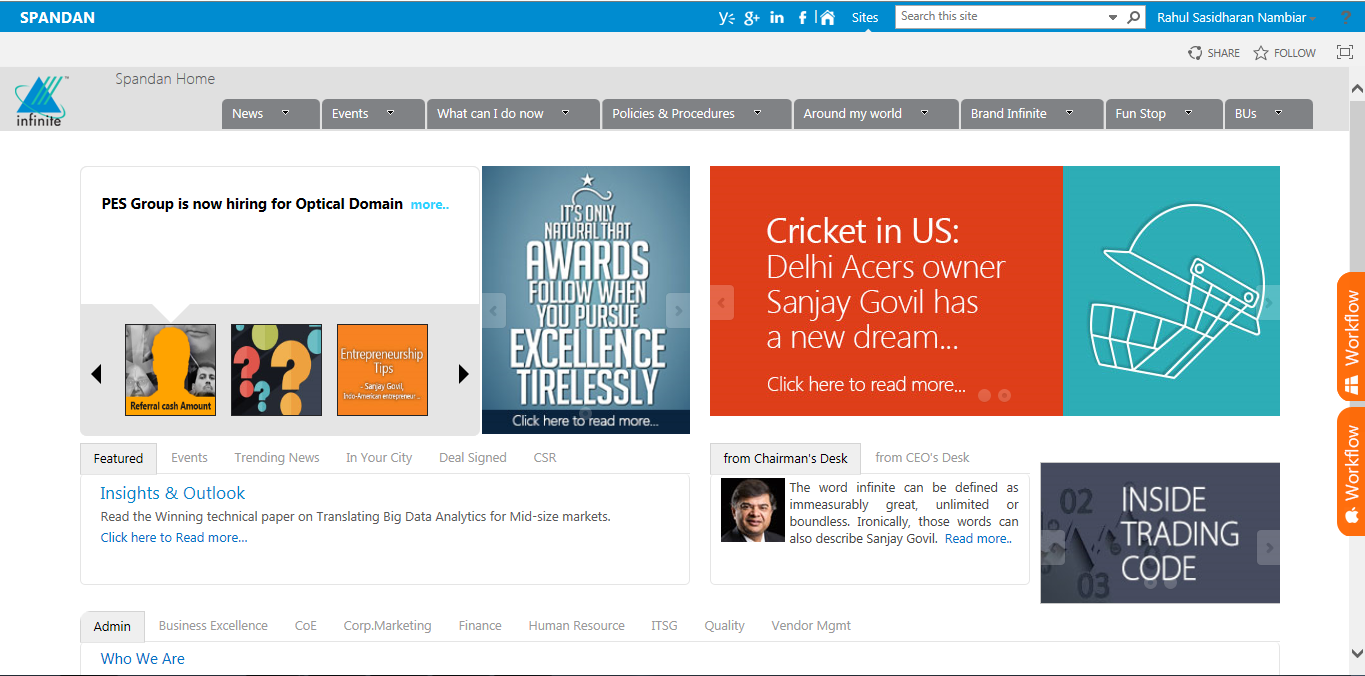The width and height of the screenshot is (1365, 676).
Task: Click Insights & Outlook link
Action: click(172, 493)
